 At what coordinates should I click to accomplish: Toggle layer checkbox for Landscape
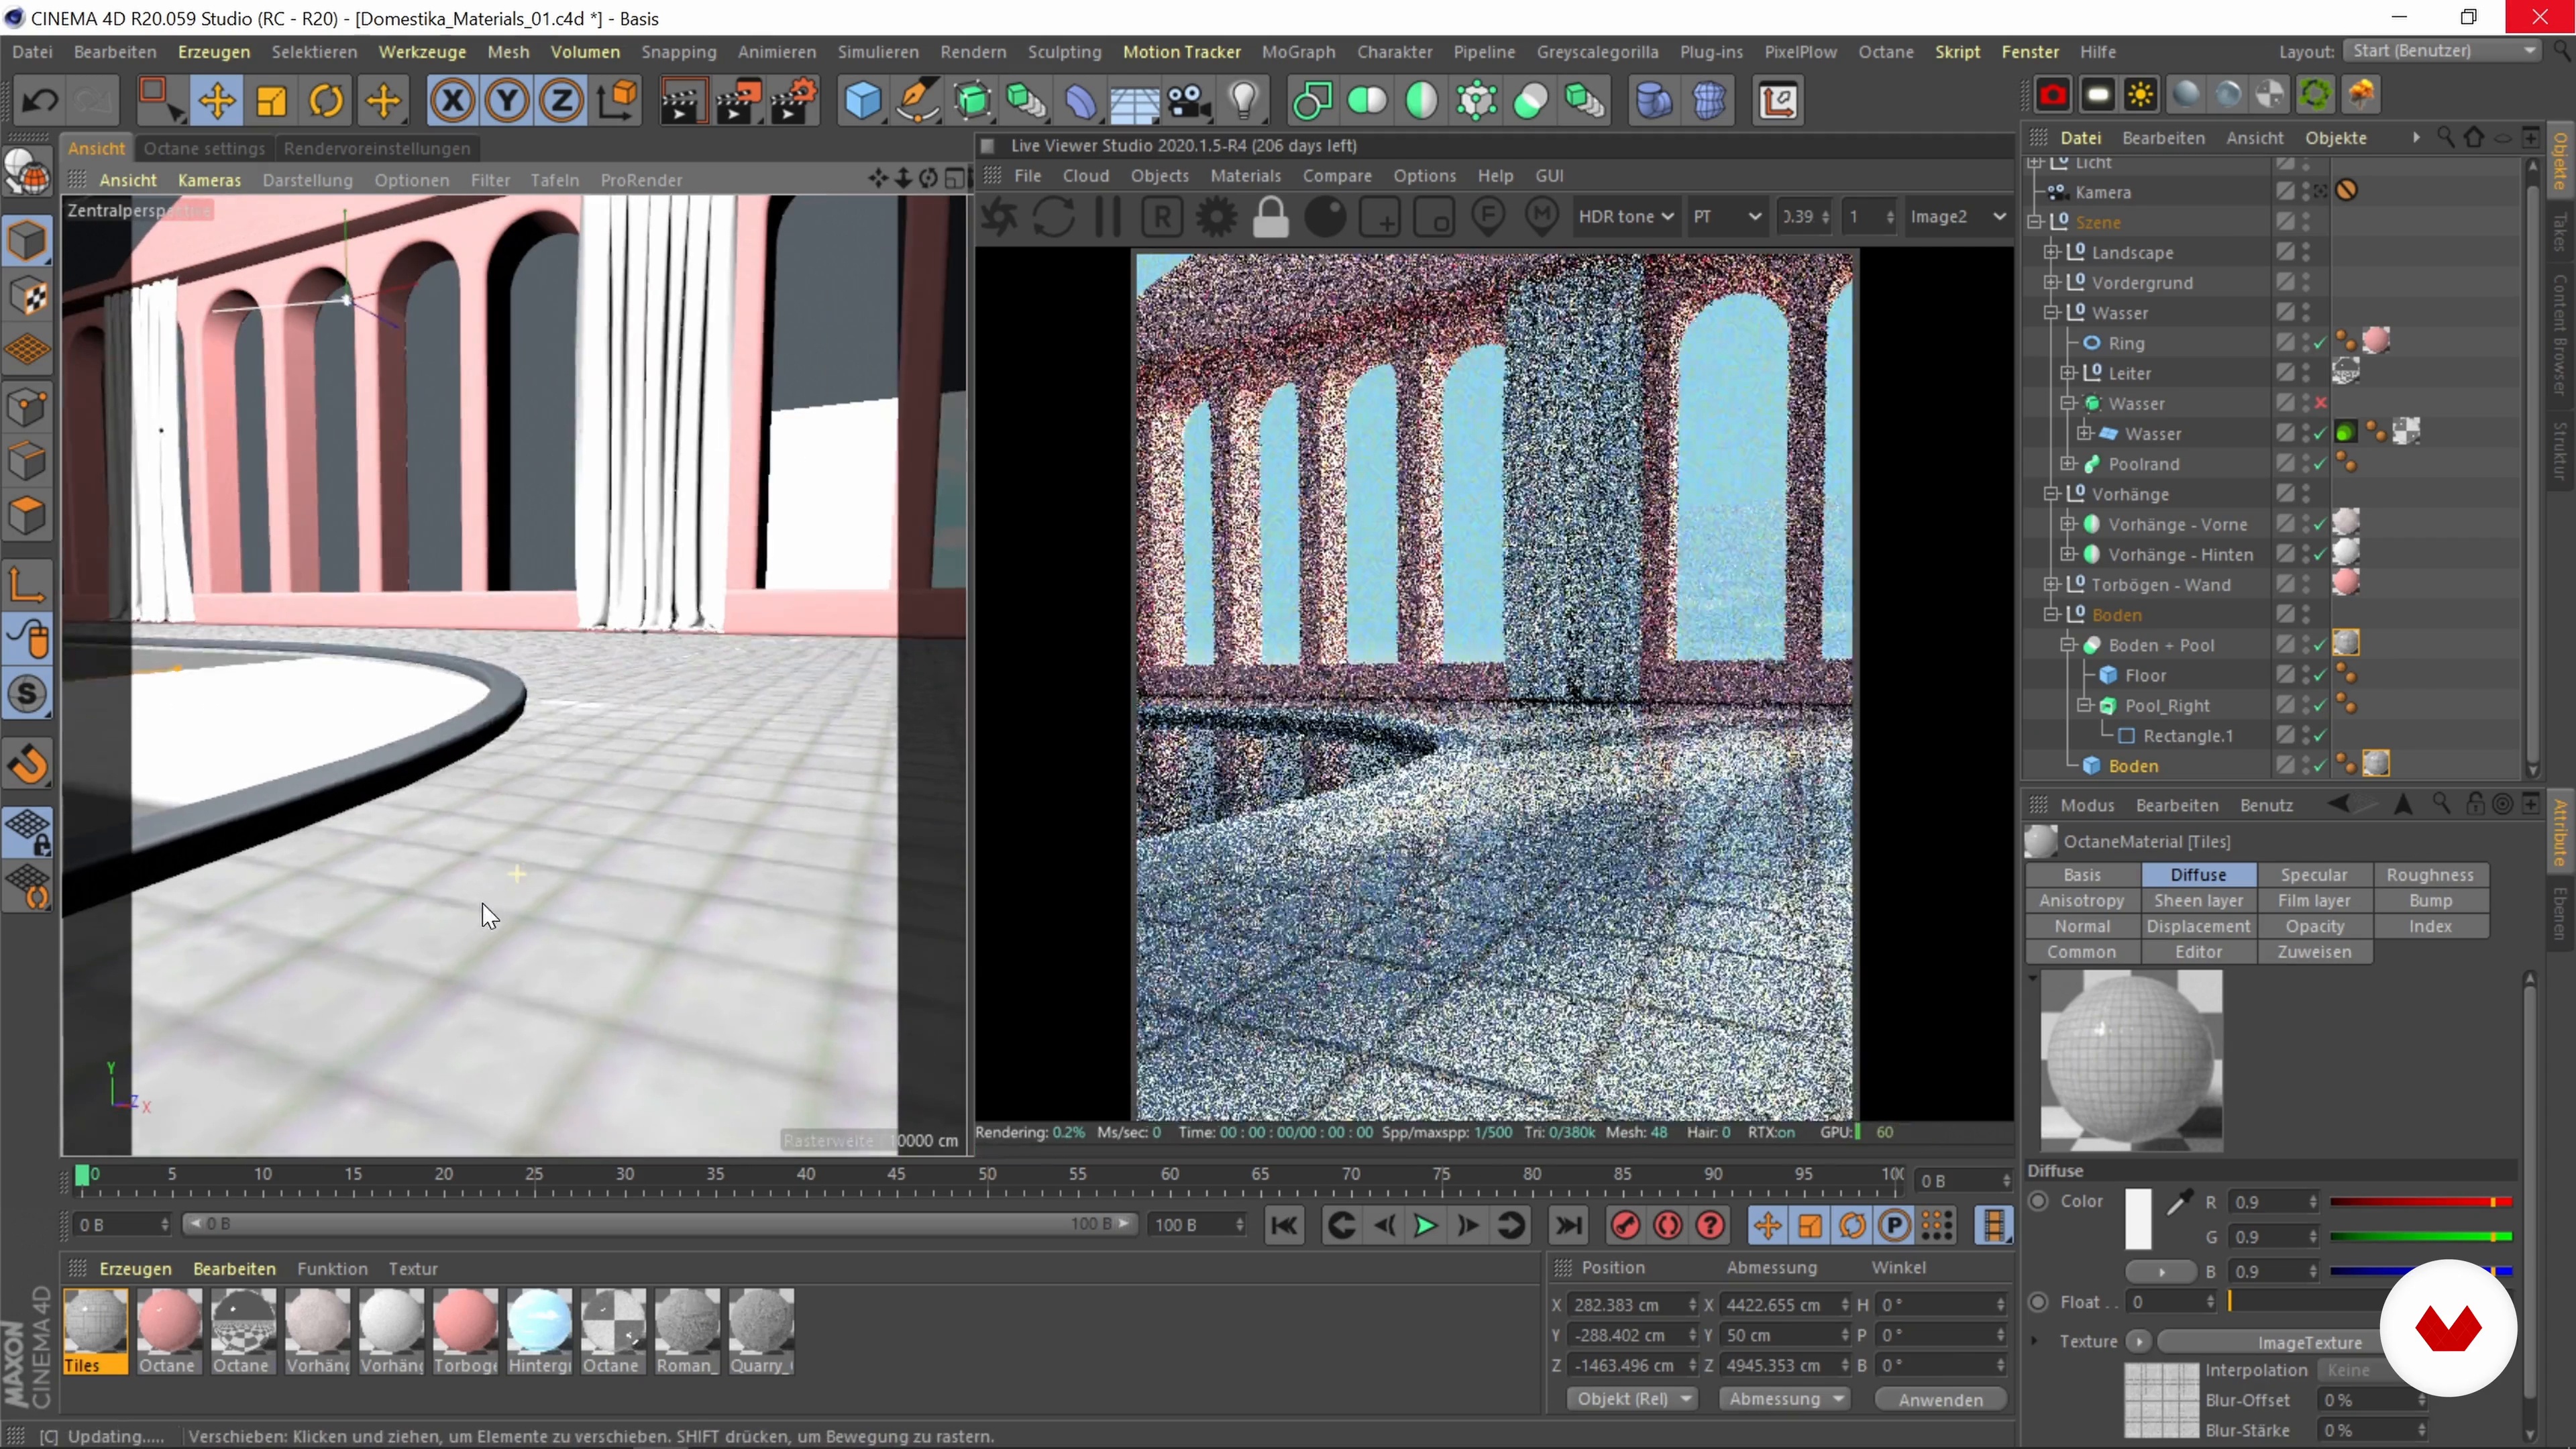point(2285,253)
